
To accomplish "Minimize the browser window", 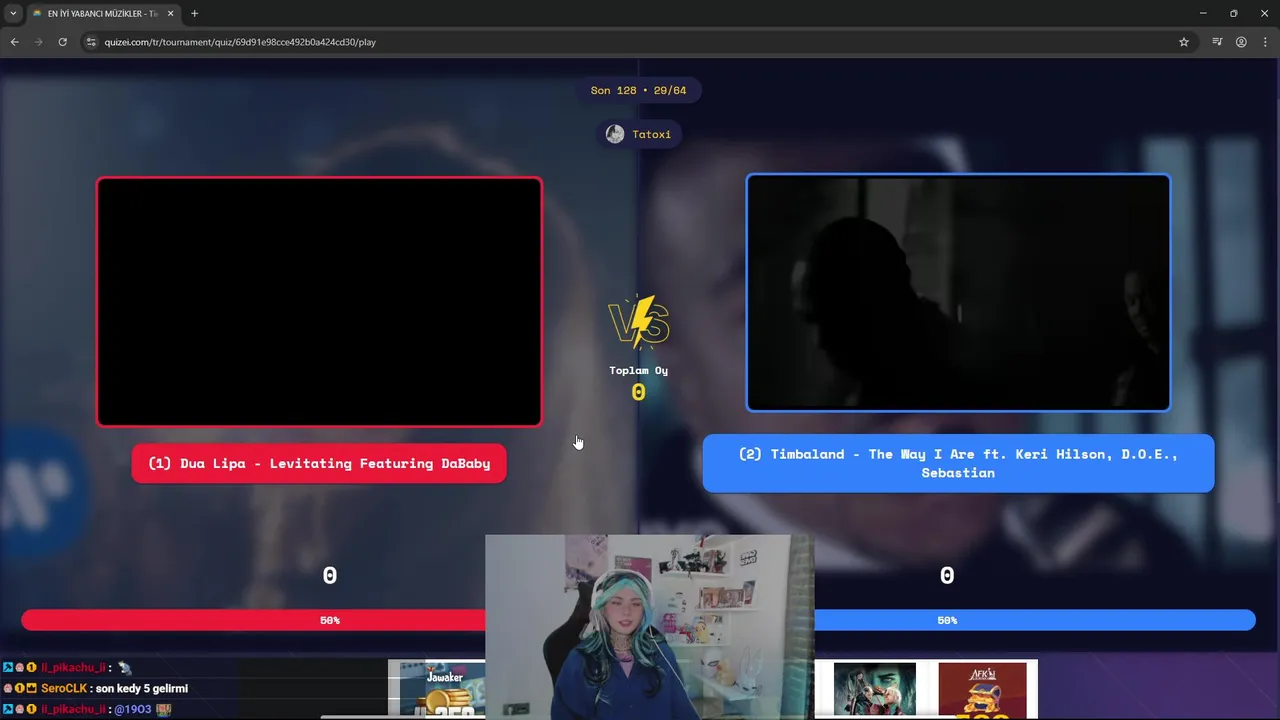I will pyautogui.click(x=1203, y=13).
